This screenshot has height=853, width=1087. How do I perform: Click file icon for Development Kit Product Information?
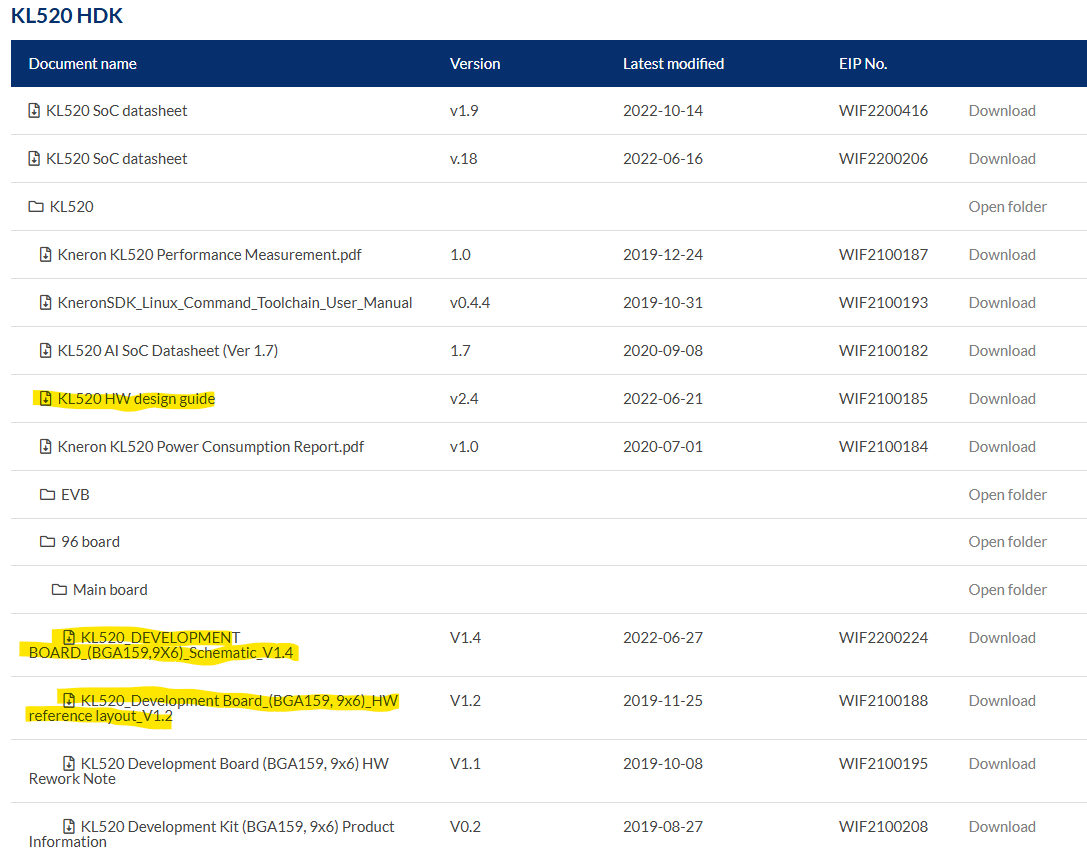pyautogui.click(x=69, y=827)
